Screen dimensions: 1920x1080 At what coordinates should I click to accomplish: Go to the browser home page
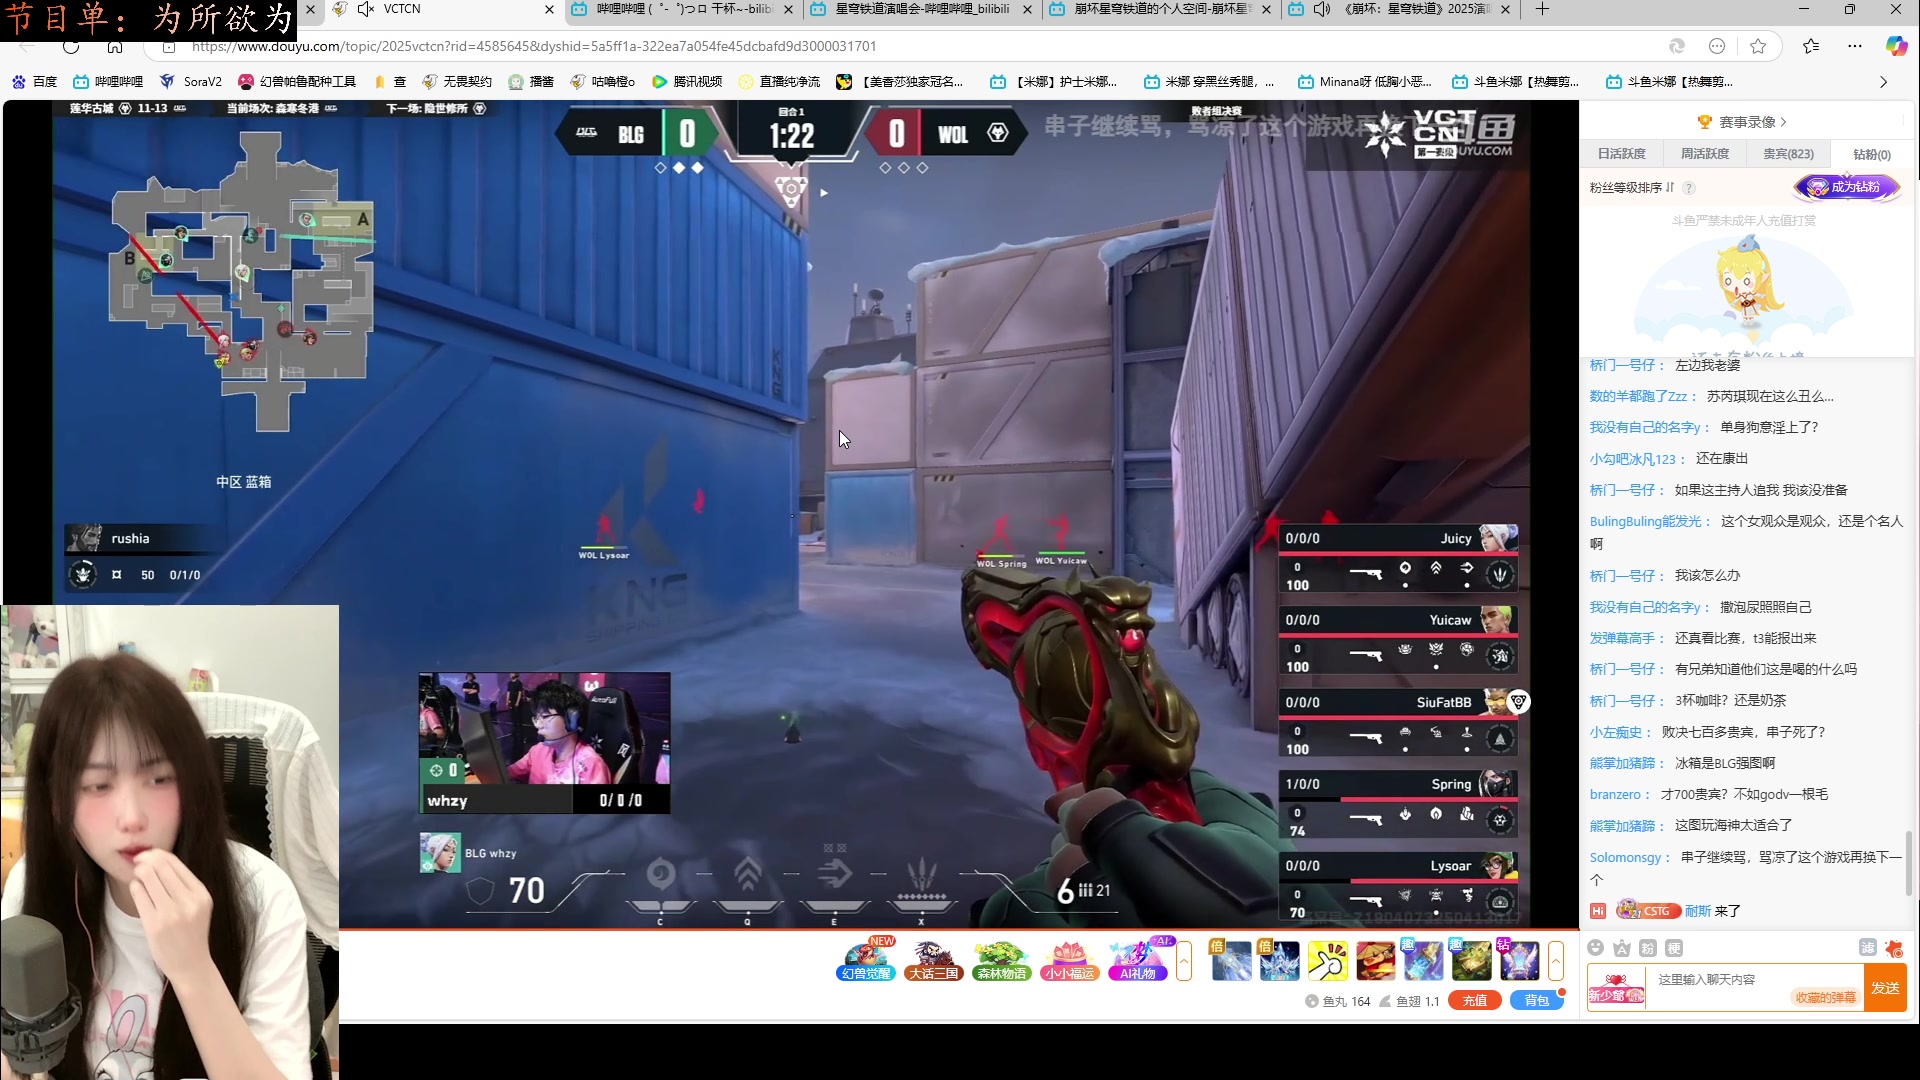pos(115,46)
